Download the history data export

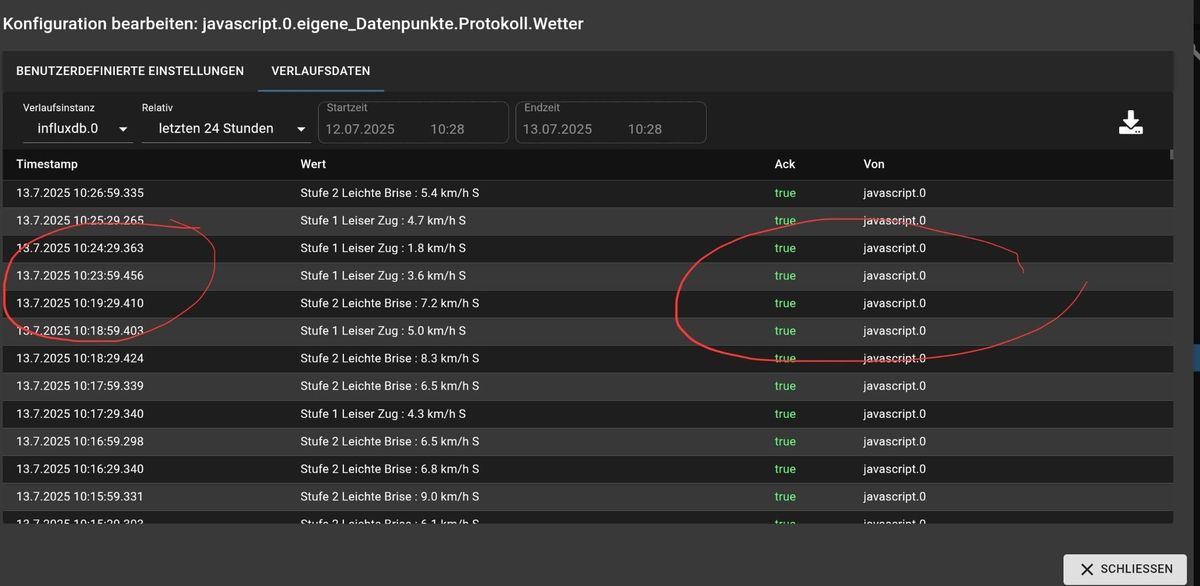pyautogui.click(x=1130, y=123)
